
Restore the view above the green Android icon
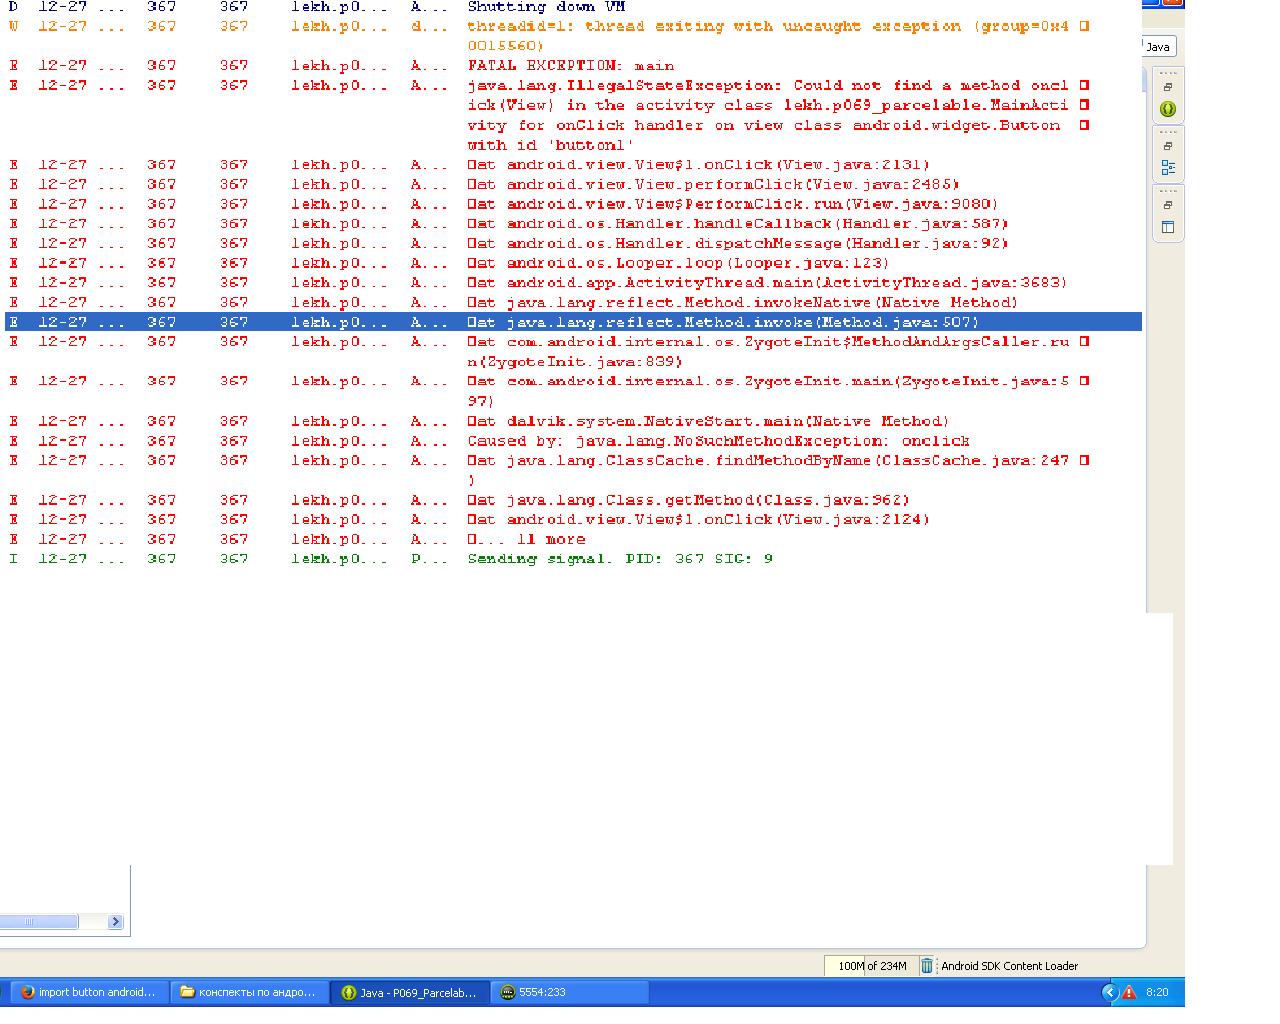(x=1167, y=88)
